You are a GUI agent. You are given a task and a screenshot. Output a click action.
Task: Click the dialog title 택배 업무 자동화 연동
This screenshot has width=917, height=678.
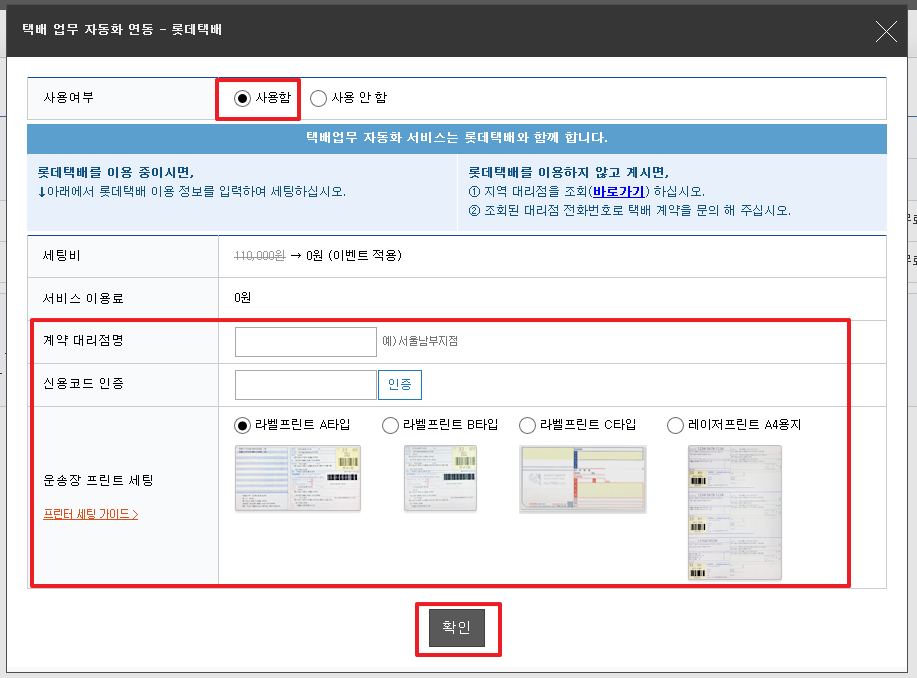(122, 29)
